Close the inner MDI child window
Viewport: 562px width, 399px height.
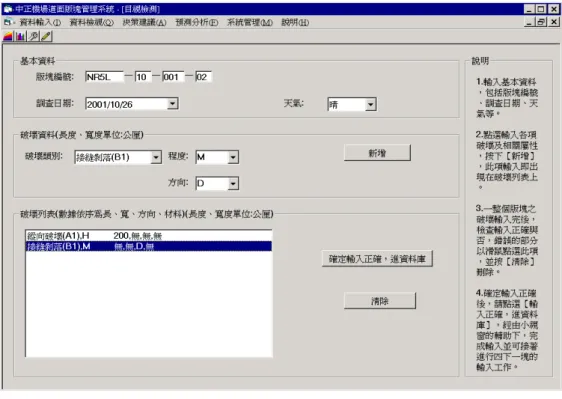coord(554,22)
